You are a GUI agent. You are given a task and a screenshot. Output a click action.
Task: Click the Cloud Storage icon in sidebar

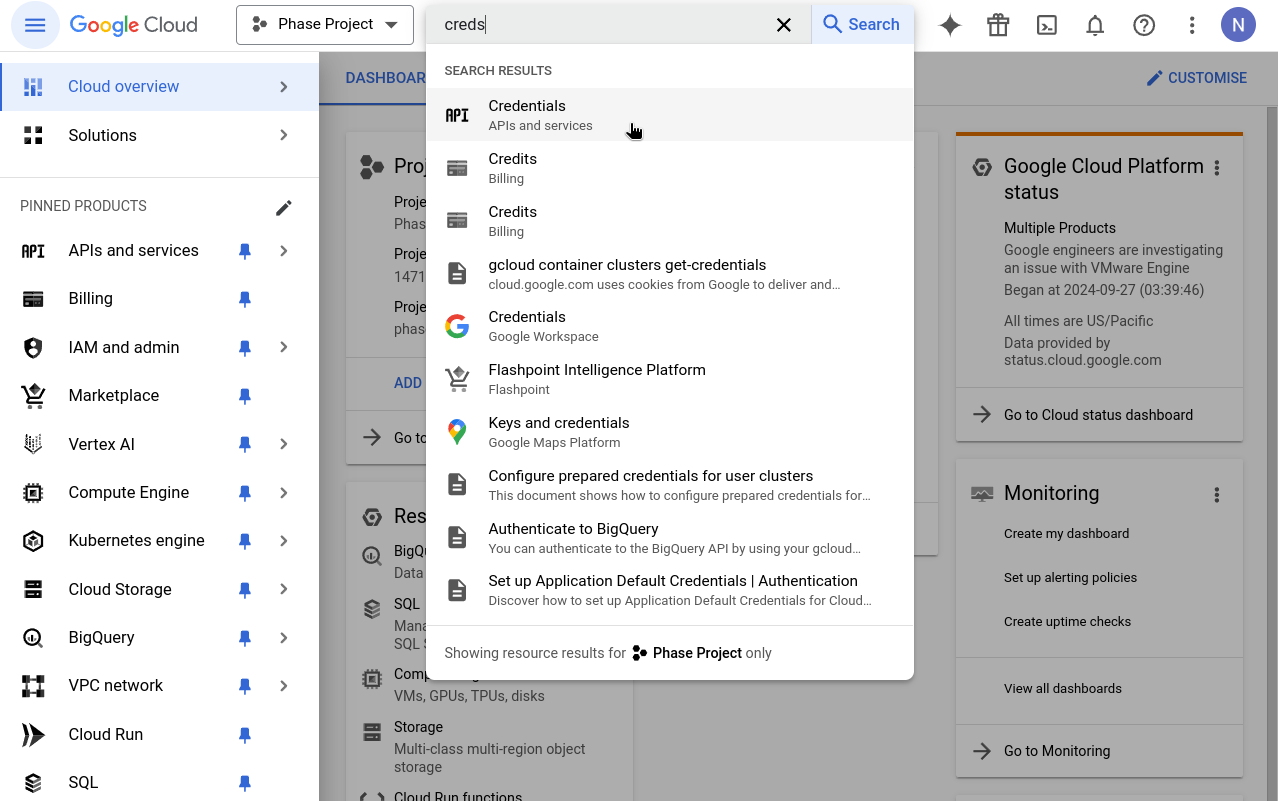(33, 589)
